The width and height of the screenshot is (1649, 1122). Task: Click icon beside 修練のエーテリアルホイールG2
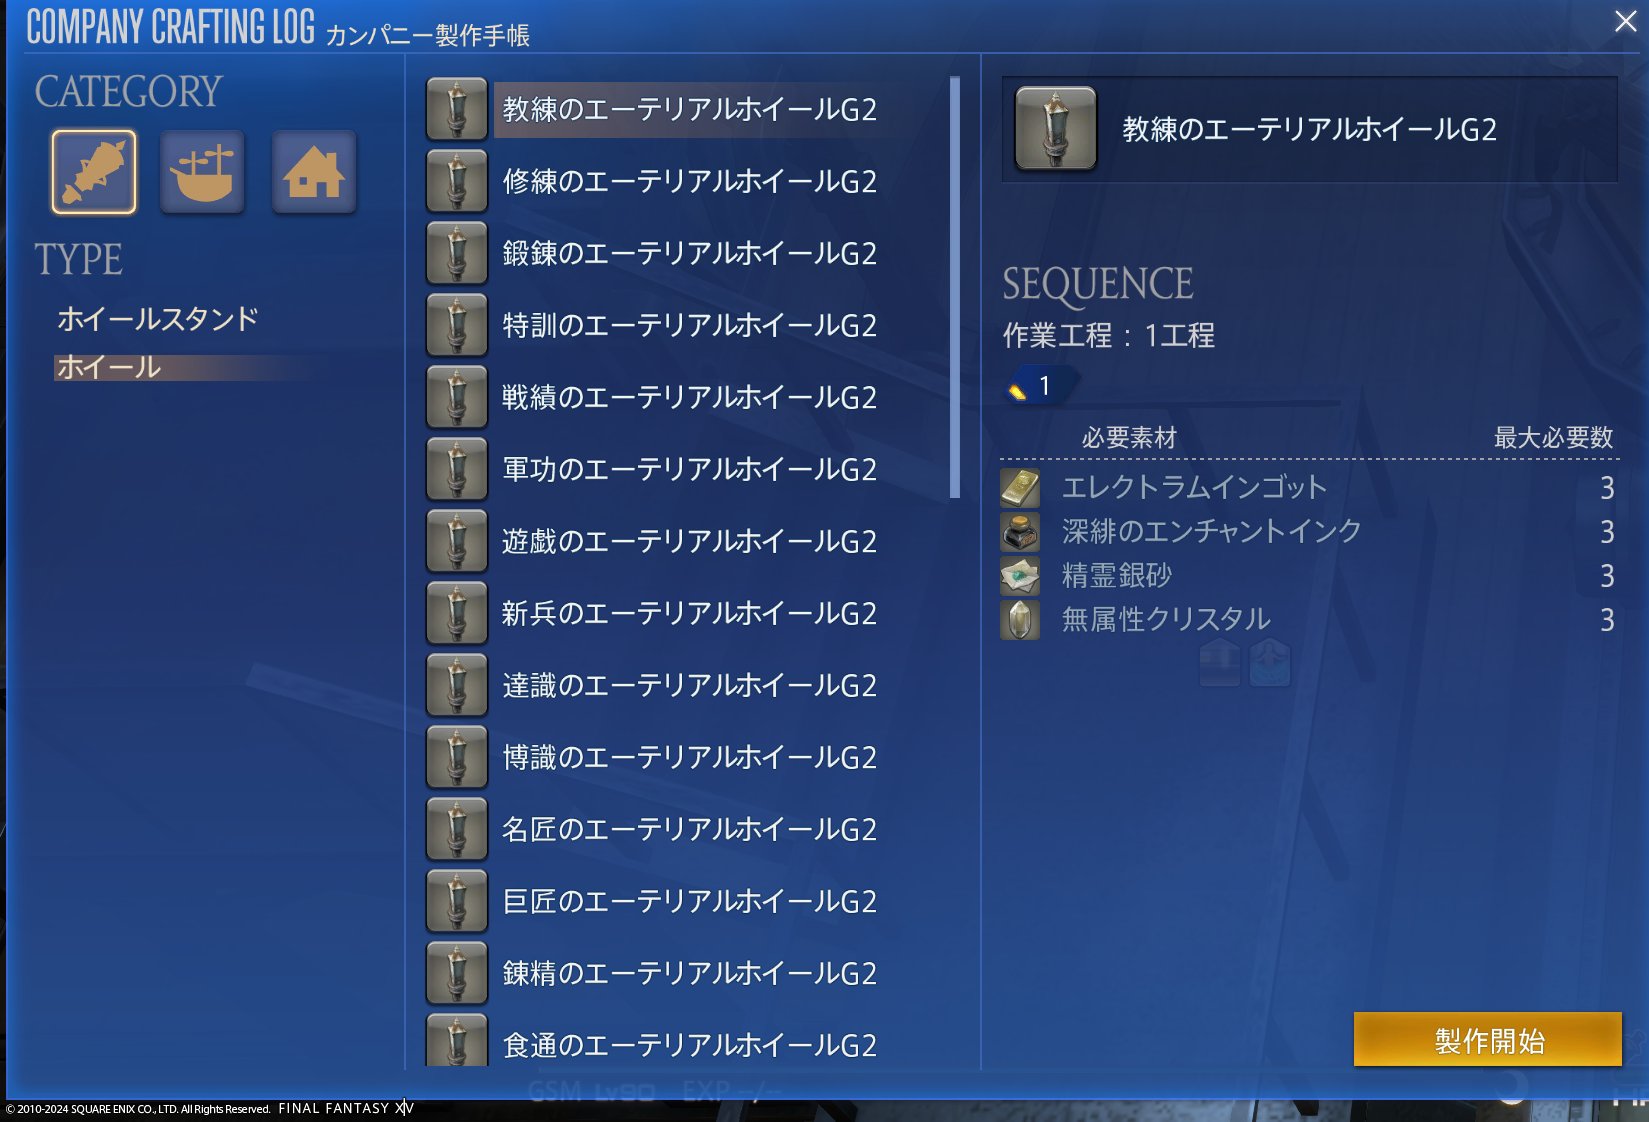click(457, 181)
